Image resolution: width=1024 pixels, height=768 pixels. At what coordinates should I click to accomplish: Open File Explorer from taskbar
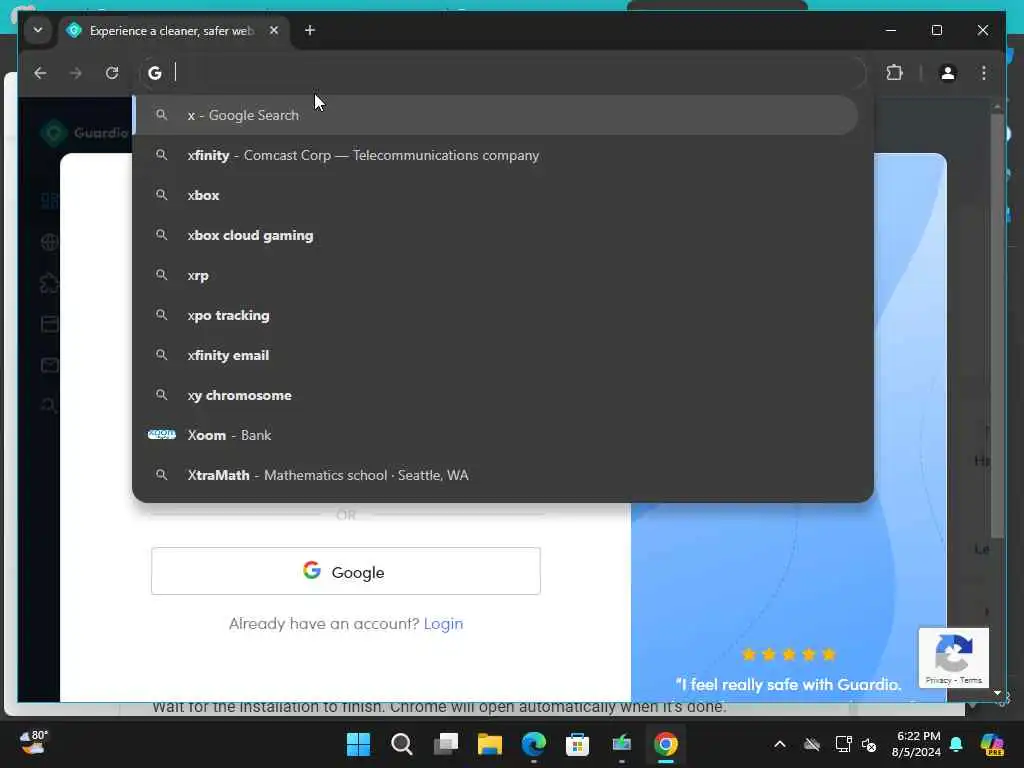490,744
